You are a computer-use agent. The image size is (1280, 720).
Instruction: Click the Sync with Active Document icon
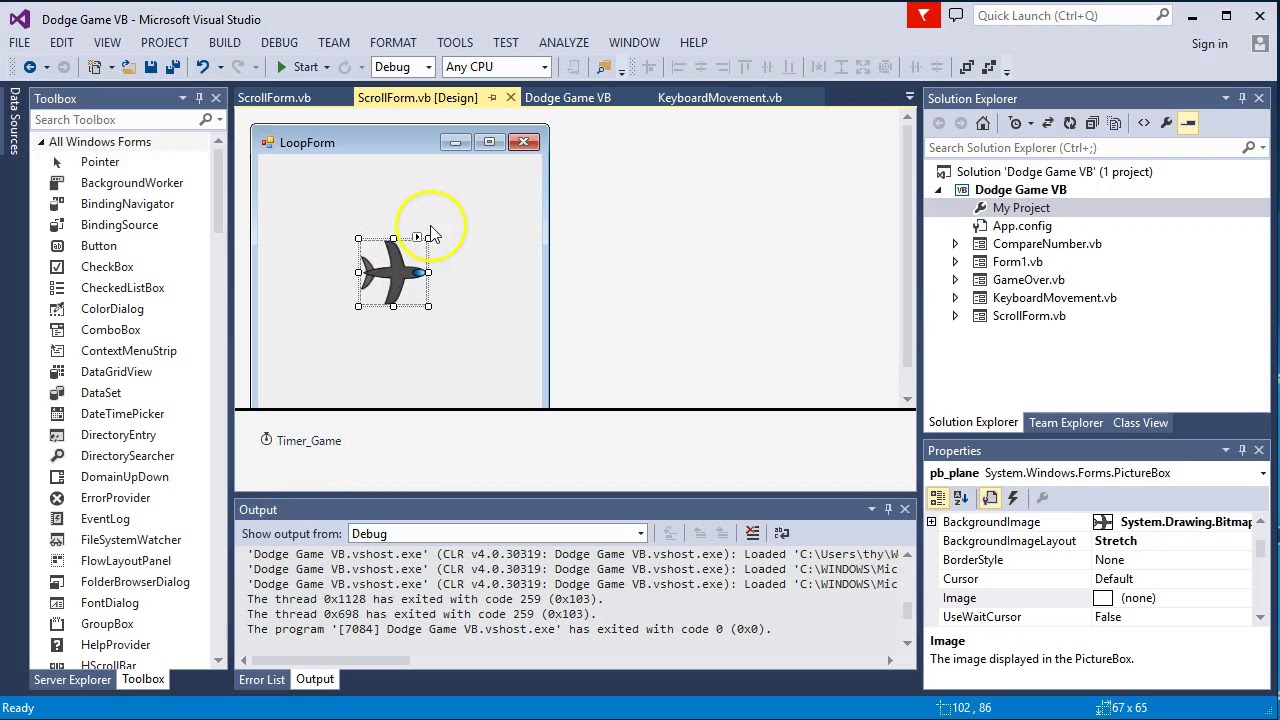[x=1047, y=123]
